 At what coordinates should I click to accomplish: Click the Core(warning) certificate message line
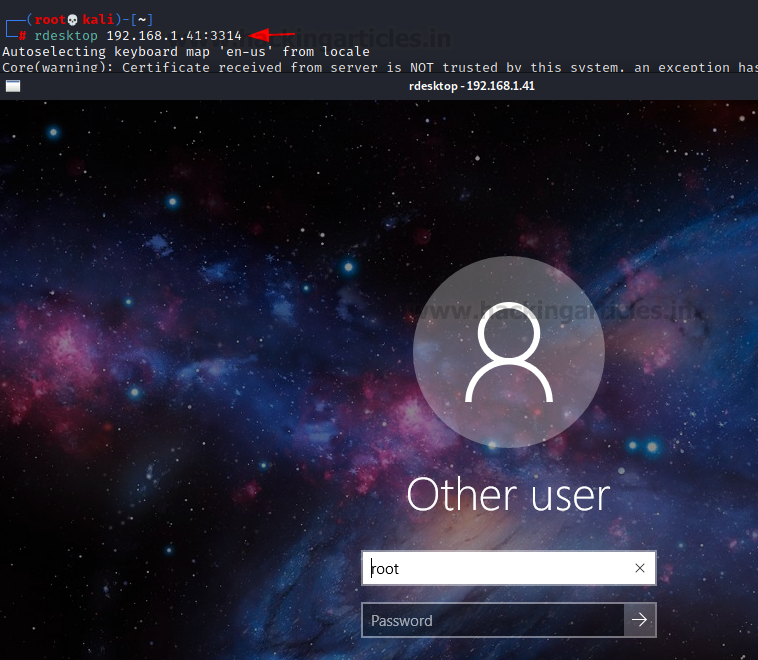(x=380, y=67)
